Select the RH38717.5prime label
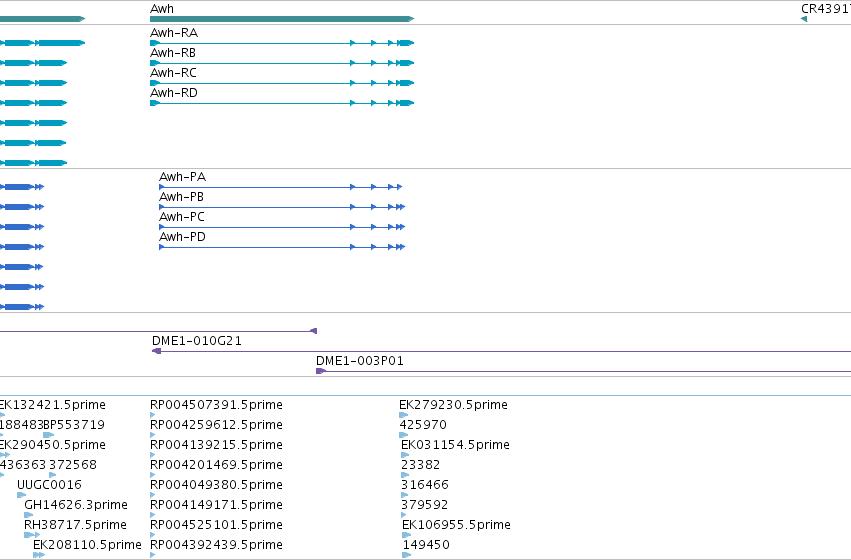The image size is (851, 560). click(75, 525)
